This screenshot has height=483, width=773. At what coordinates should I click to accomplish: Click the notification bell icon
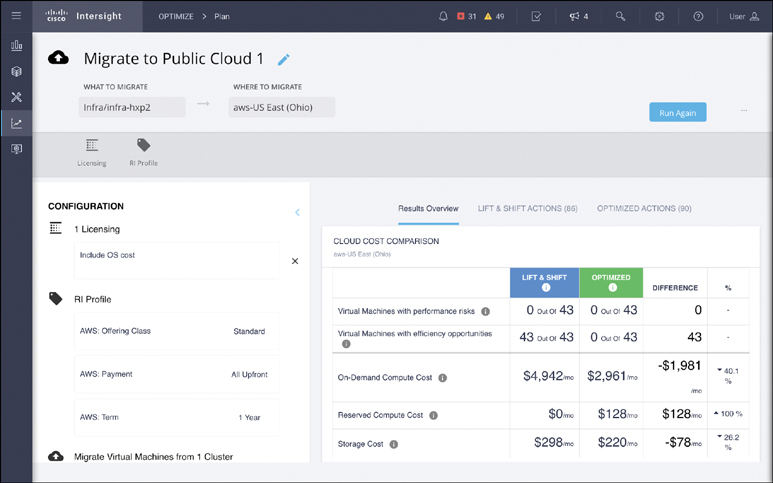pos(443,16)
